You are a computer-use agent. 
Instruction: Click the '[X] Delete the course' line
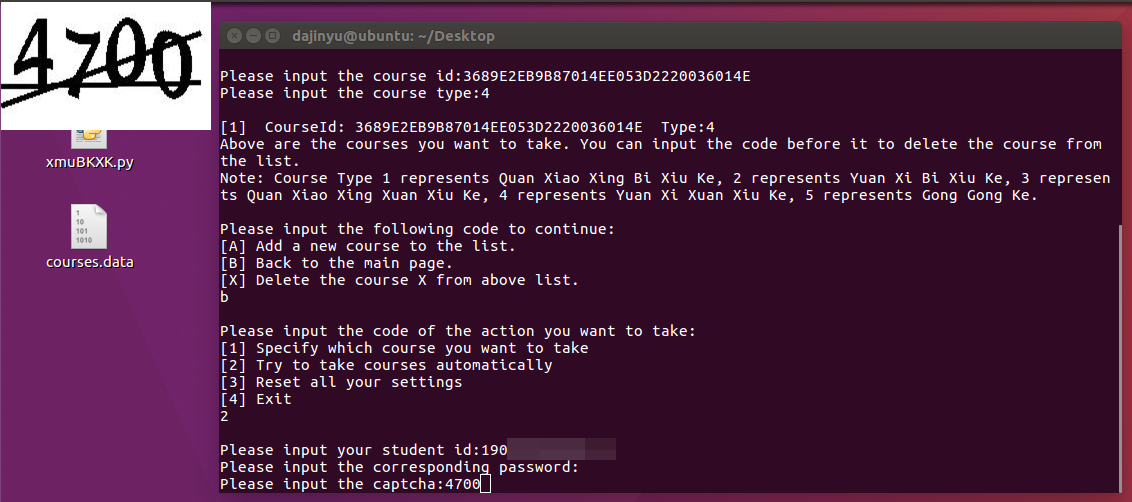(x=399, y=280)
